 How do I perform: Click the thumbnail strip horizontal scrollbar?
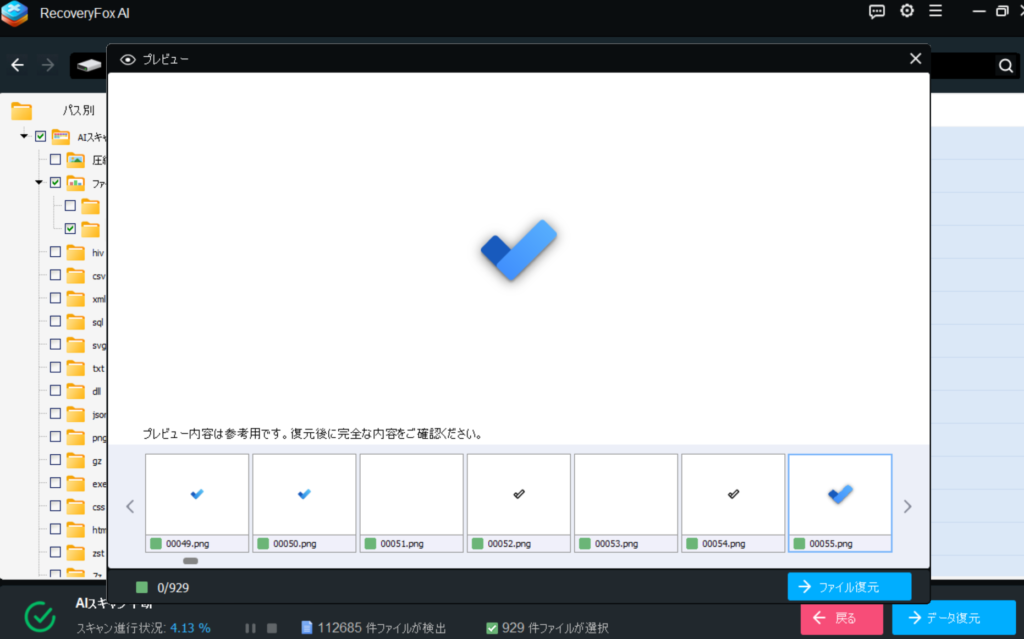tap(190, 561)
